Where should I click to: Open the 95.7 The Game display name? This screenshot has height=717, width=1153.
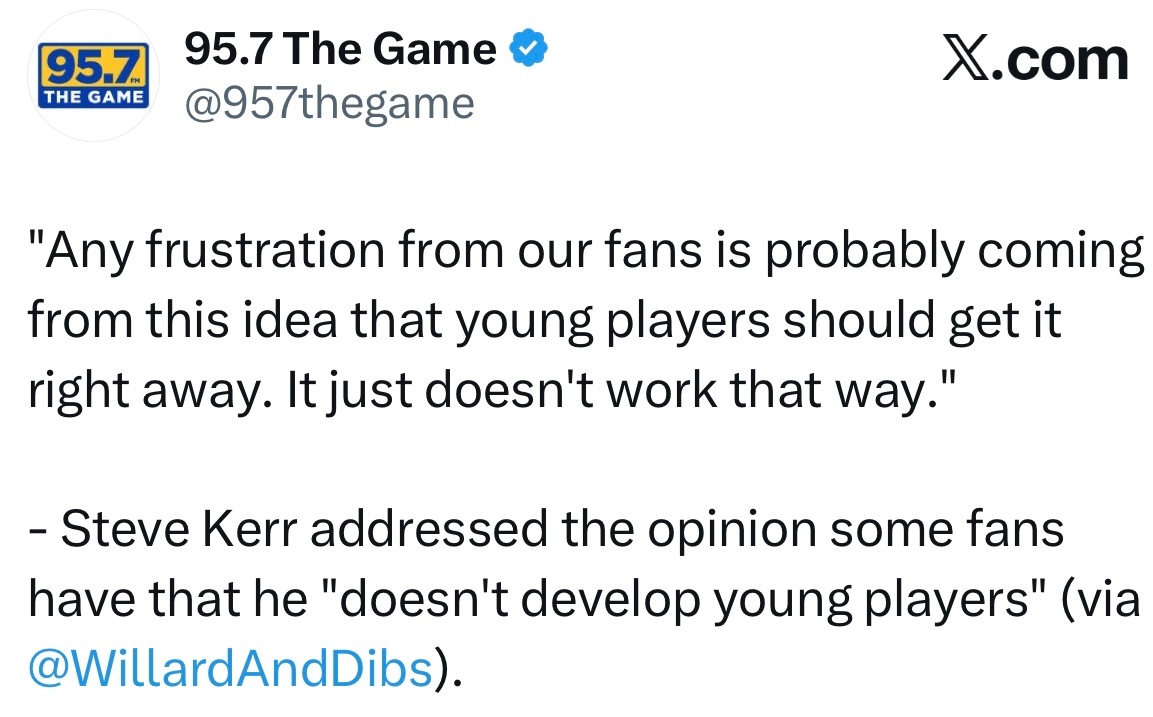[340, 50]
